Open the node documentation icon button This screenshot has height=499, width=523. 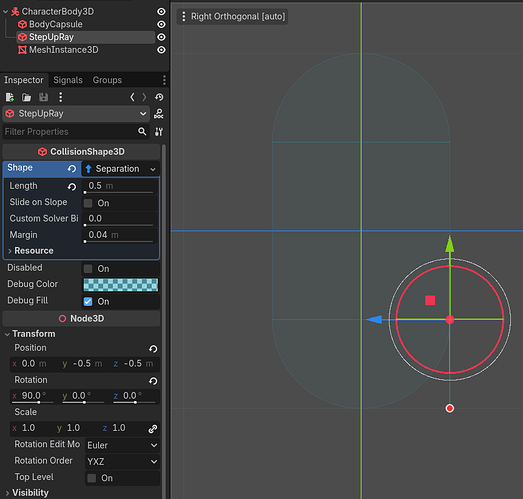(x=159, y=114)
